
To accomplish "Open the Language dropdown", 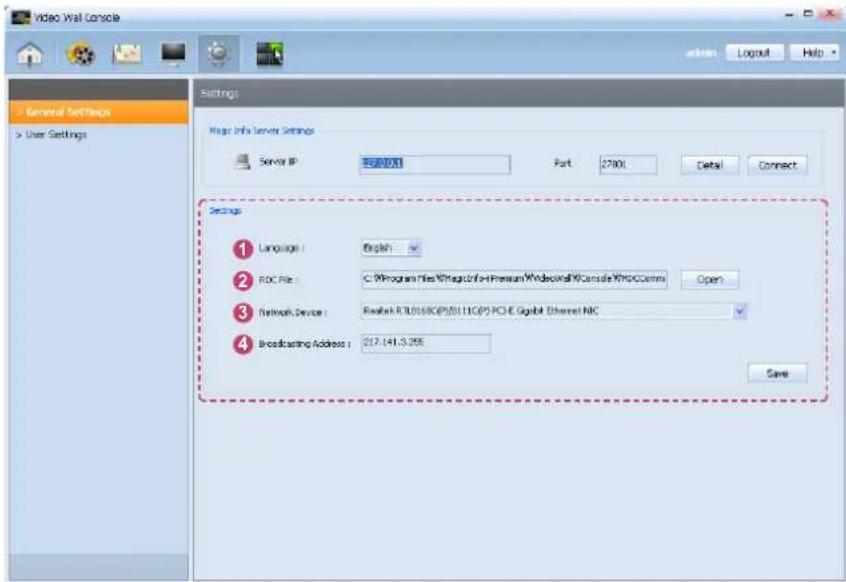I will (391, 248).
